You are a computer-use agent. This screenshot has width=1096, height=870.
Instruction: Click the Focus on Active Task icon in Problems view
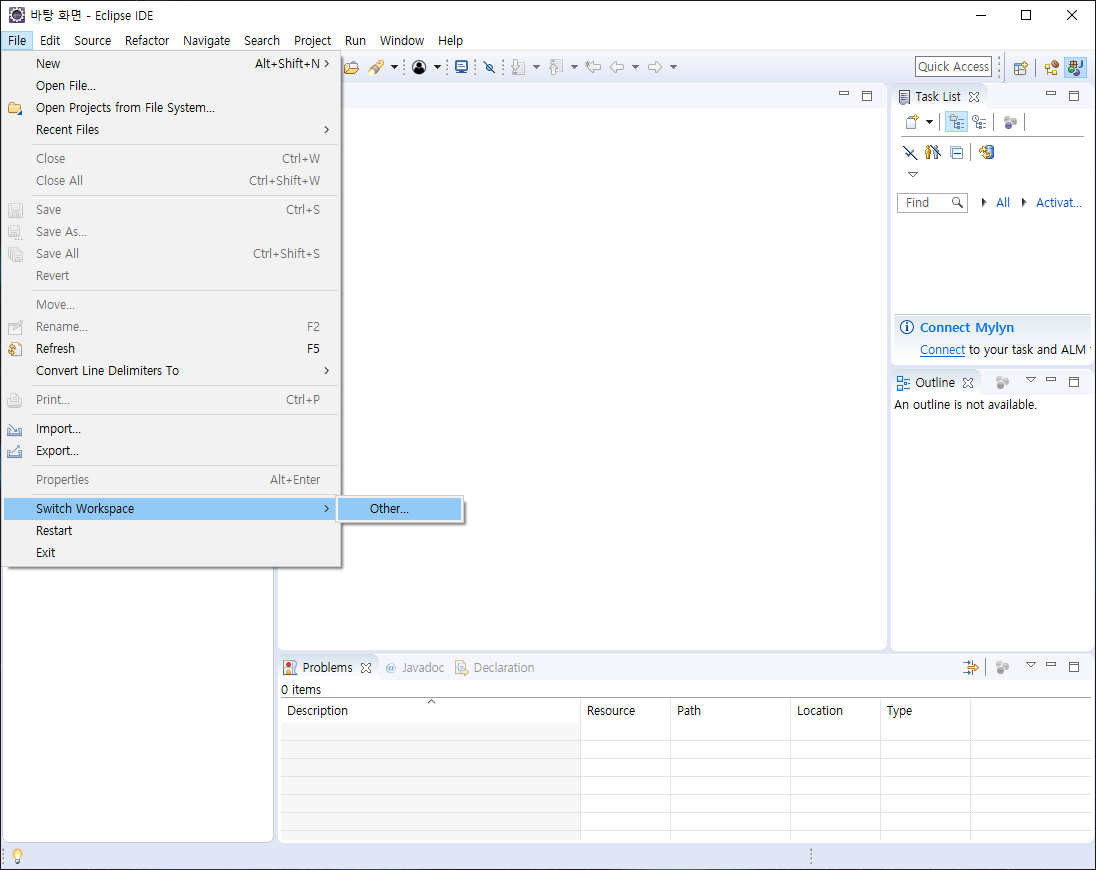click(x=1002, y=668)
